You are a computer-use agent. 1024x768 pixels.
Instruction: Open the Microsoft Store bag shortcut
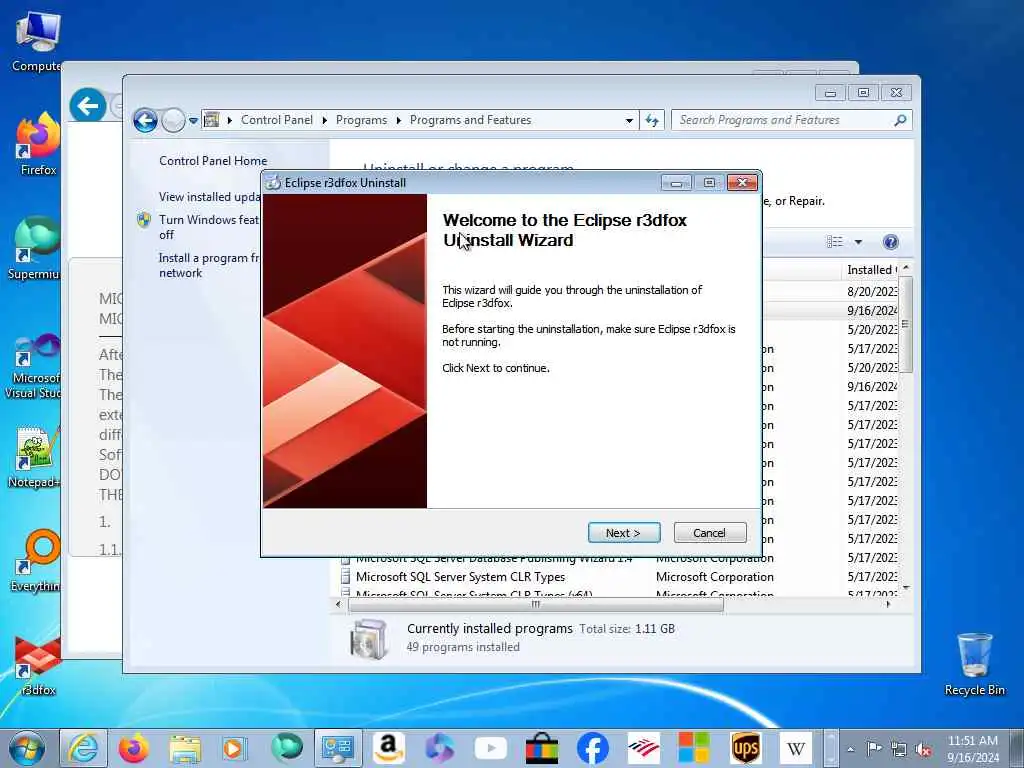[x=542, y=748]
